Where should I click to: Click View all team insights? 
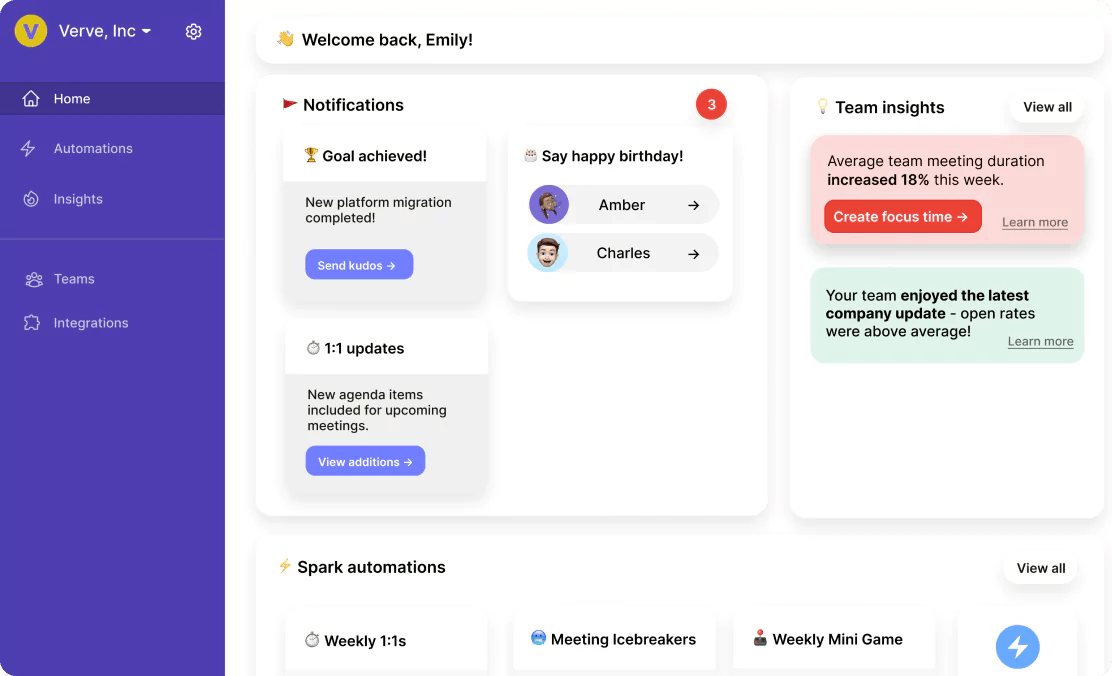coord(1046,106)
